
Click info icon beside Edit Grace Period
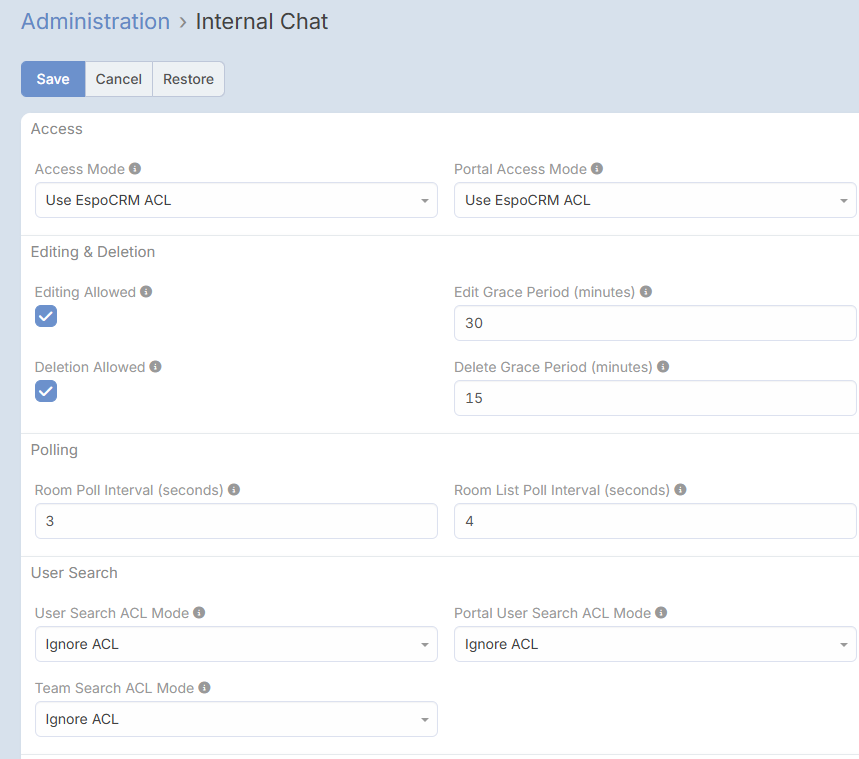click(646, 292)
